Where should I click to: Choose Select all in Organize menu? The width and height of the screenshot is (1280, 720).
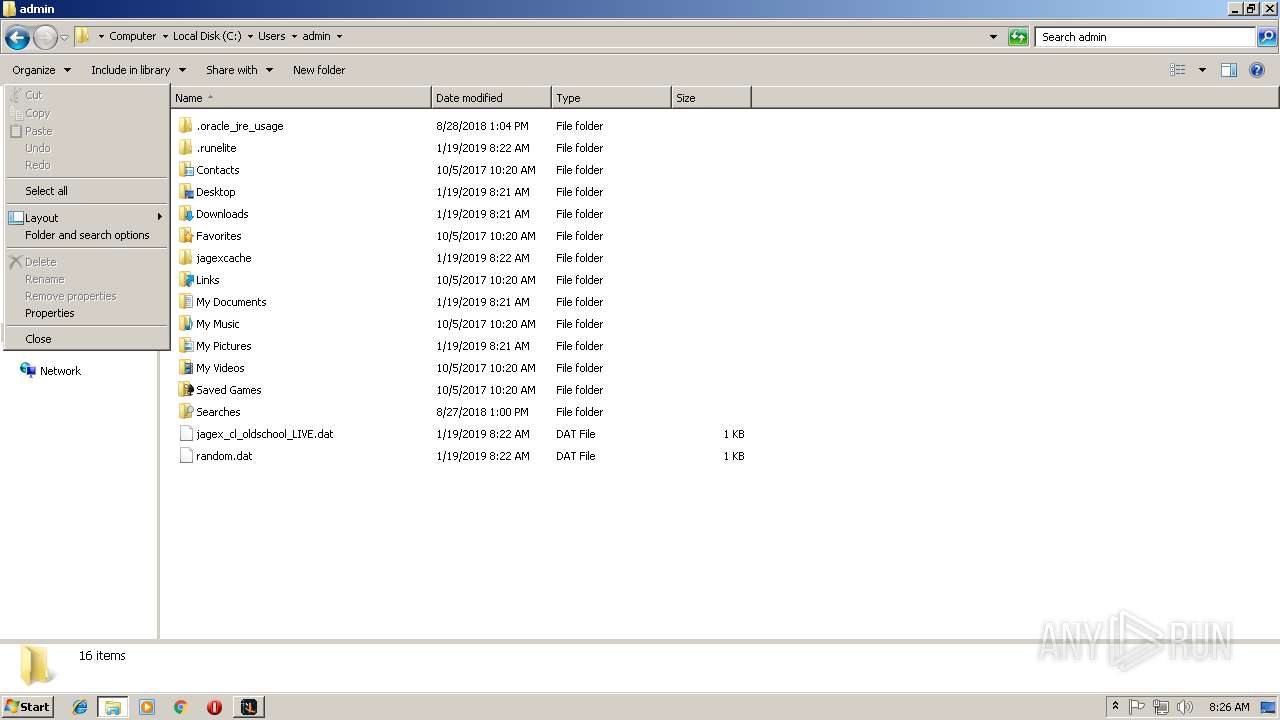tap(87, 191)
